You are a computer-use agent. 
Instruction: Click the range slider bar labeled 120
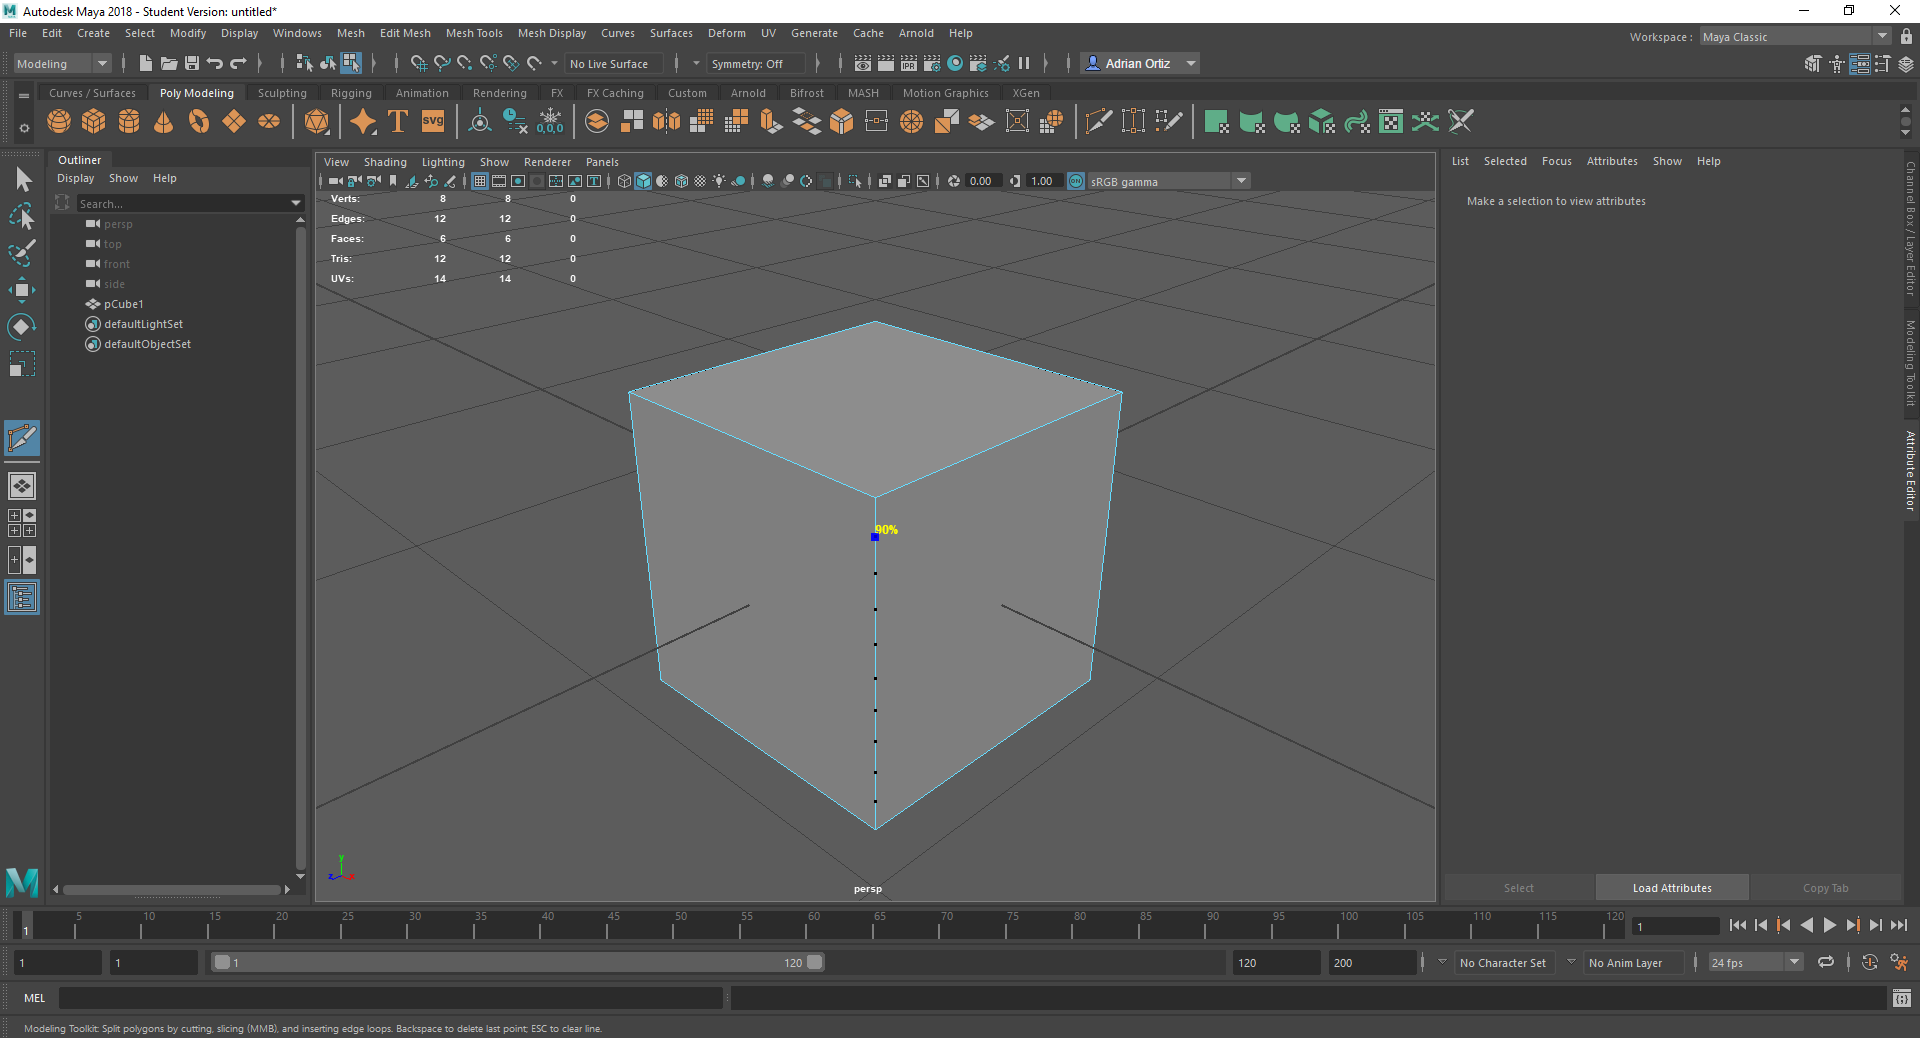click(x=518, y=962)
